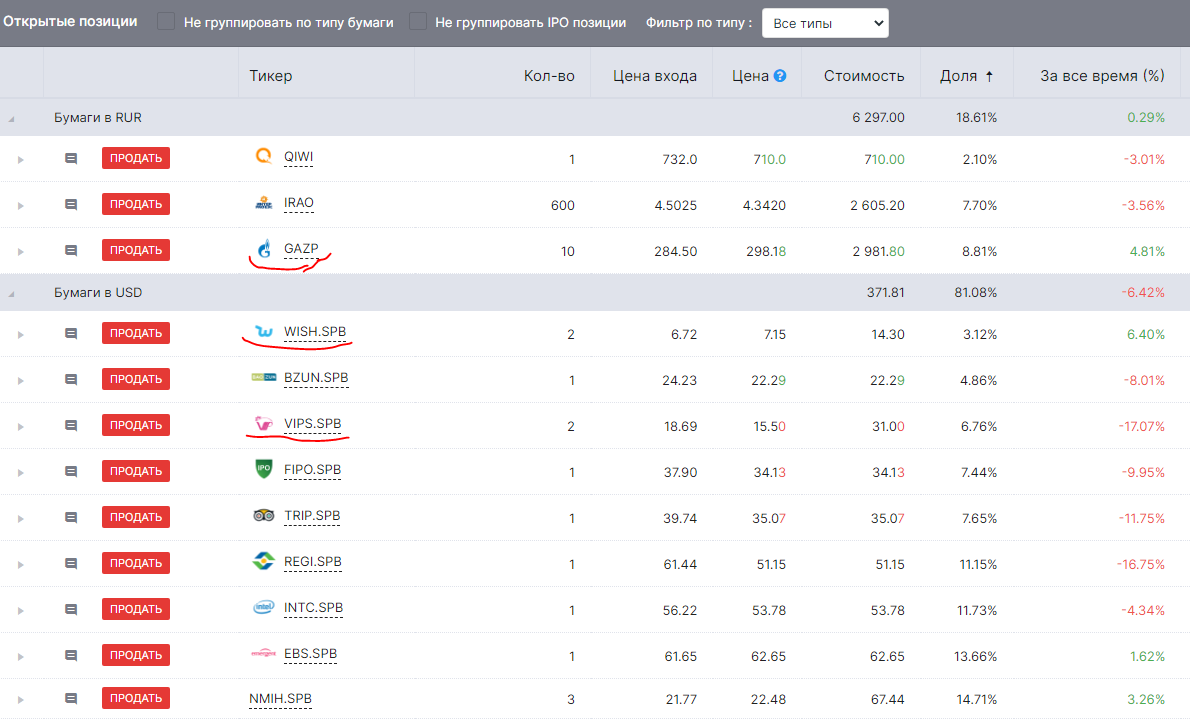Screen dimensions: 1190x722
Task: Click the Wish logo icon
Action: click(263, 332)
